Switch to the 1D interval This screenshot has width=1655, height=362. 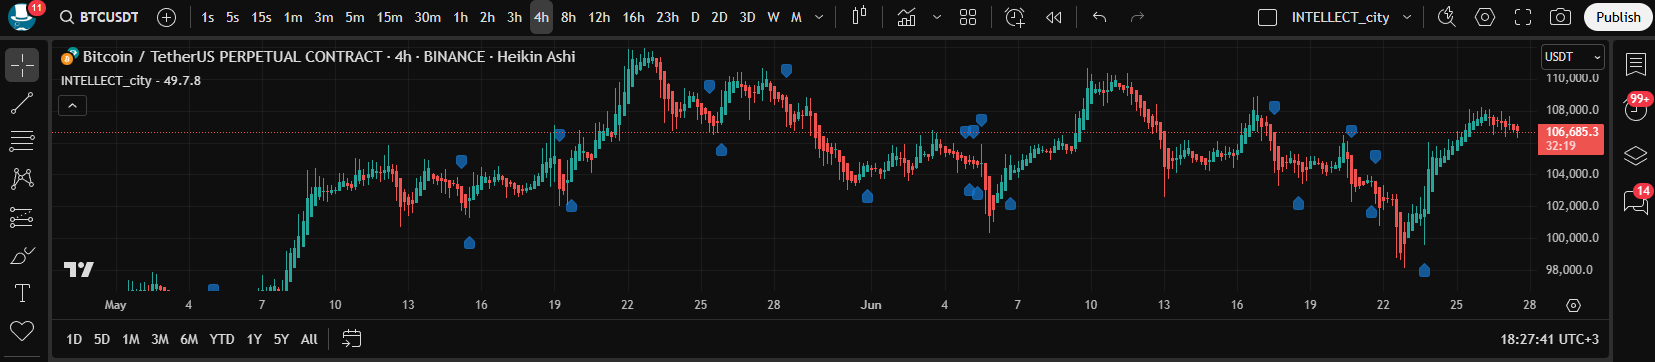pyautogui.click(x=74, y=339)
